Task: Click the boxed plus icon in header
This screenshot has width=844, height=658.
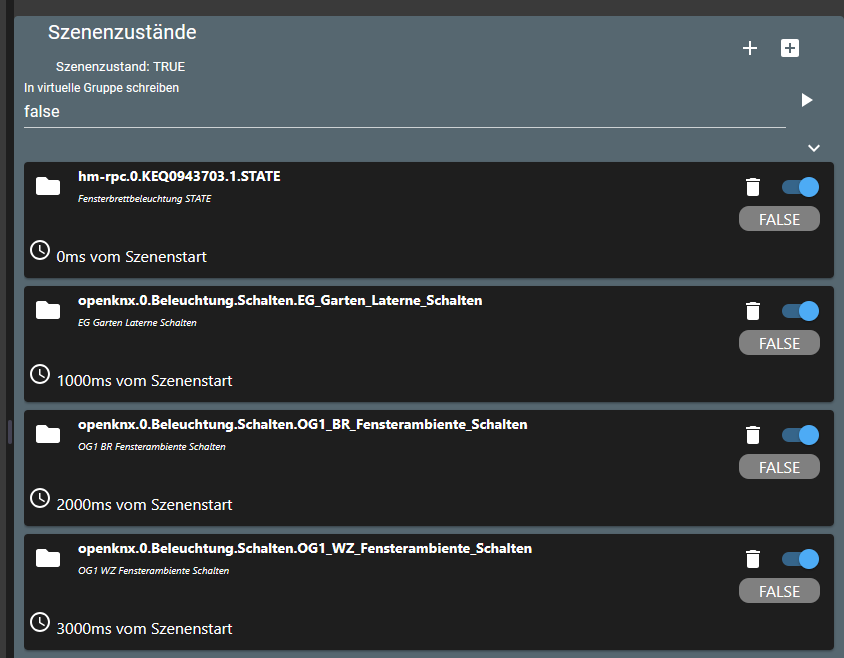Action: coord(790,48)
